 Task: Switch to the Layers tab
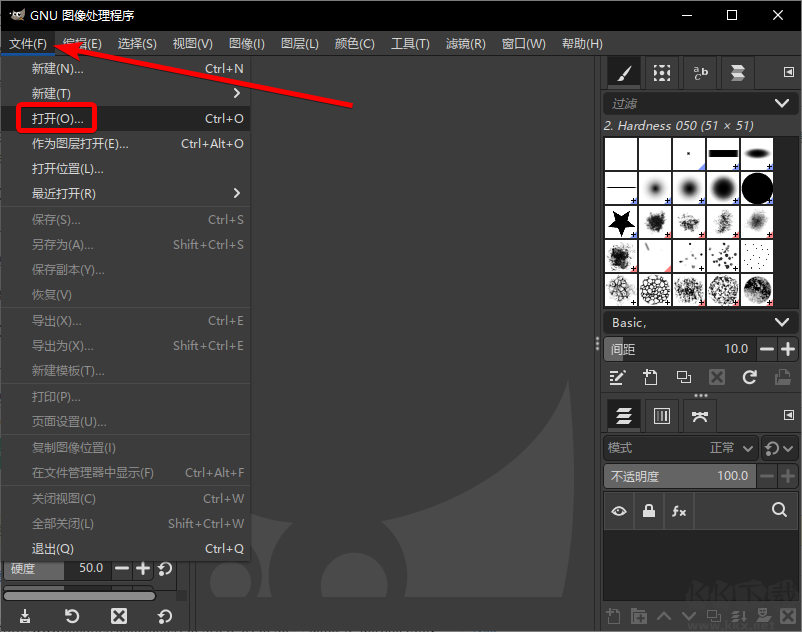623,416
